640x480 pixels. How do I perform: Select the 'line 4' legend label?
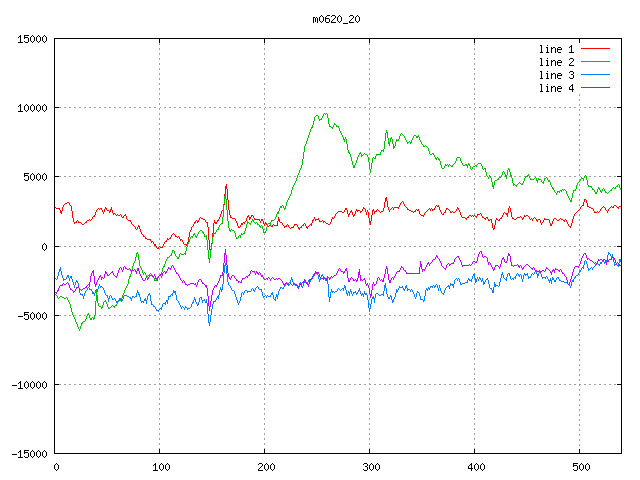tap(556, 88)
